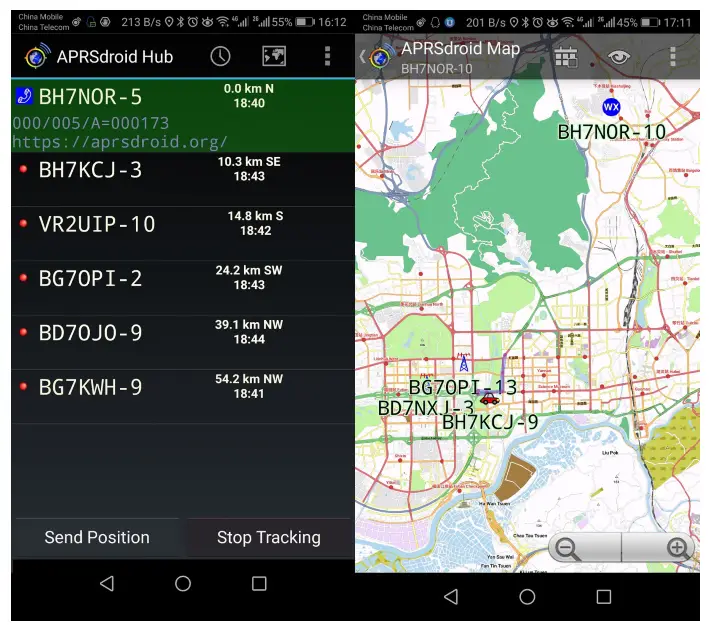Tap the BG7OPI-13 map label

point(462,387)
